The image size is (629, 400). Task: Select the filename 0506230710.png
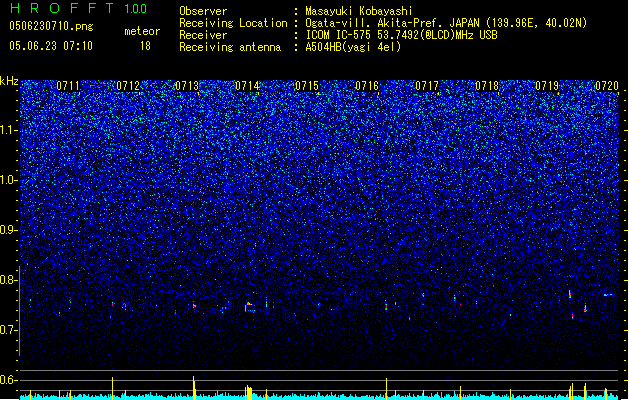(x=51, y=26)
